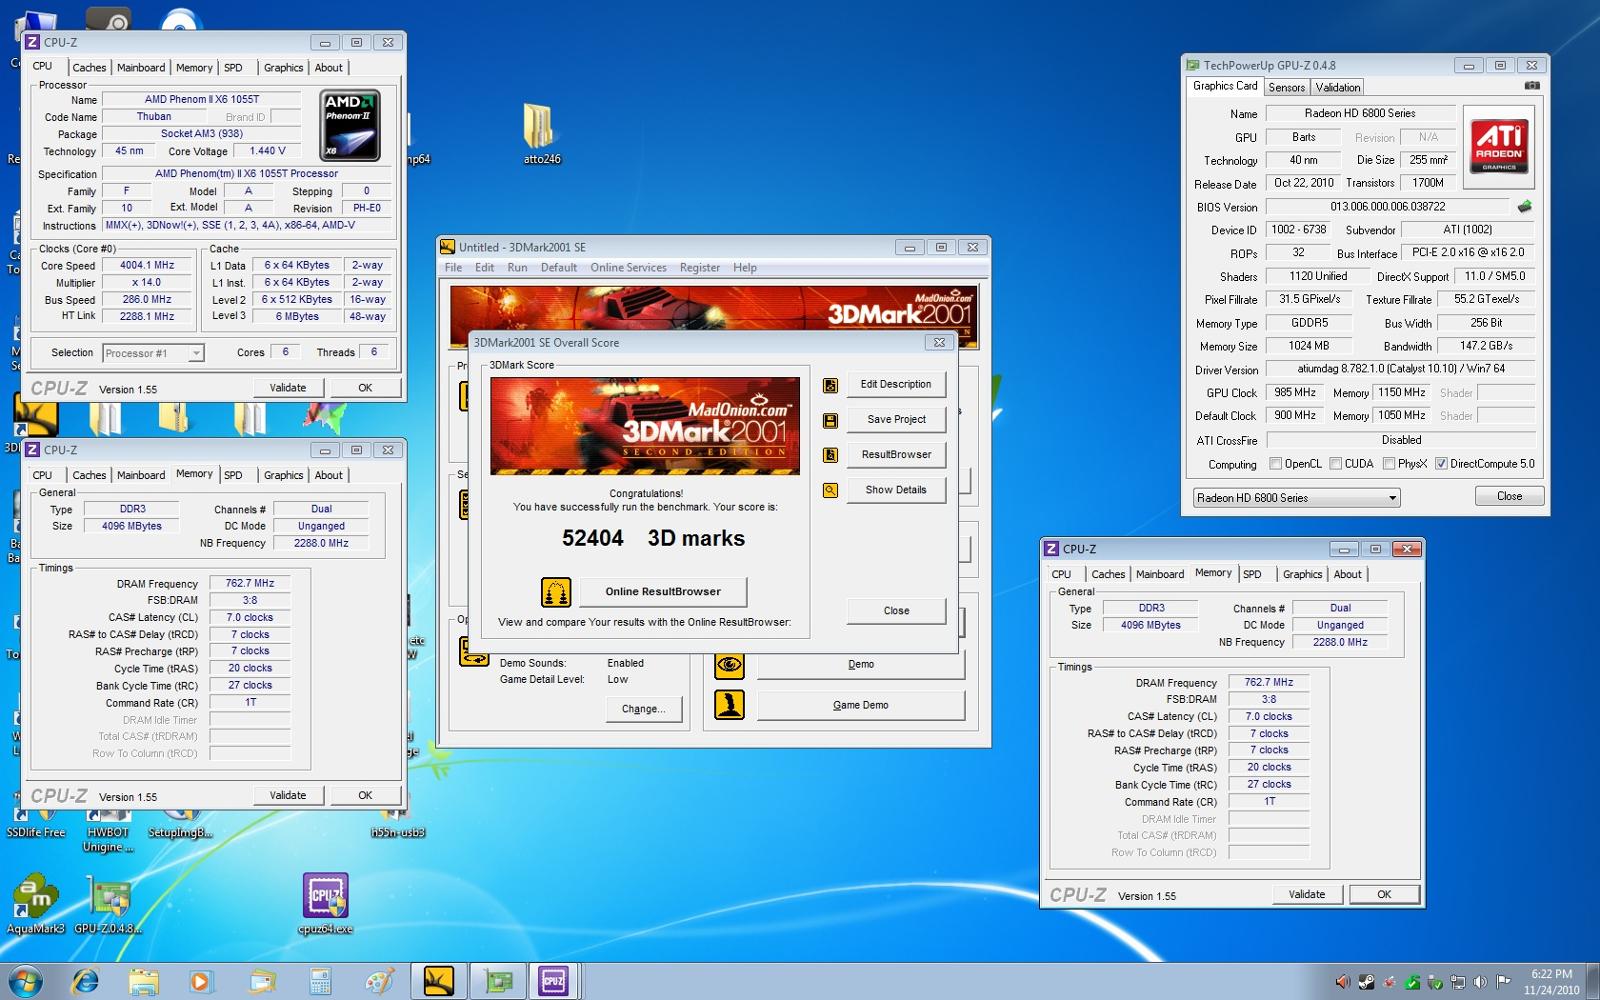Open cpuz64.exe desktop icon
The image size is (1600, 1000).
click(x=325, y=903)
